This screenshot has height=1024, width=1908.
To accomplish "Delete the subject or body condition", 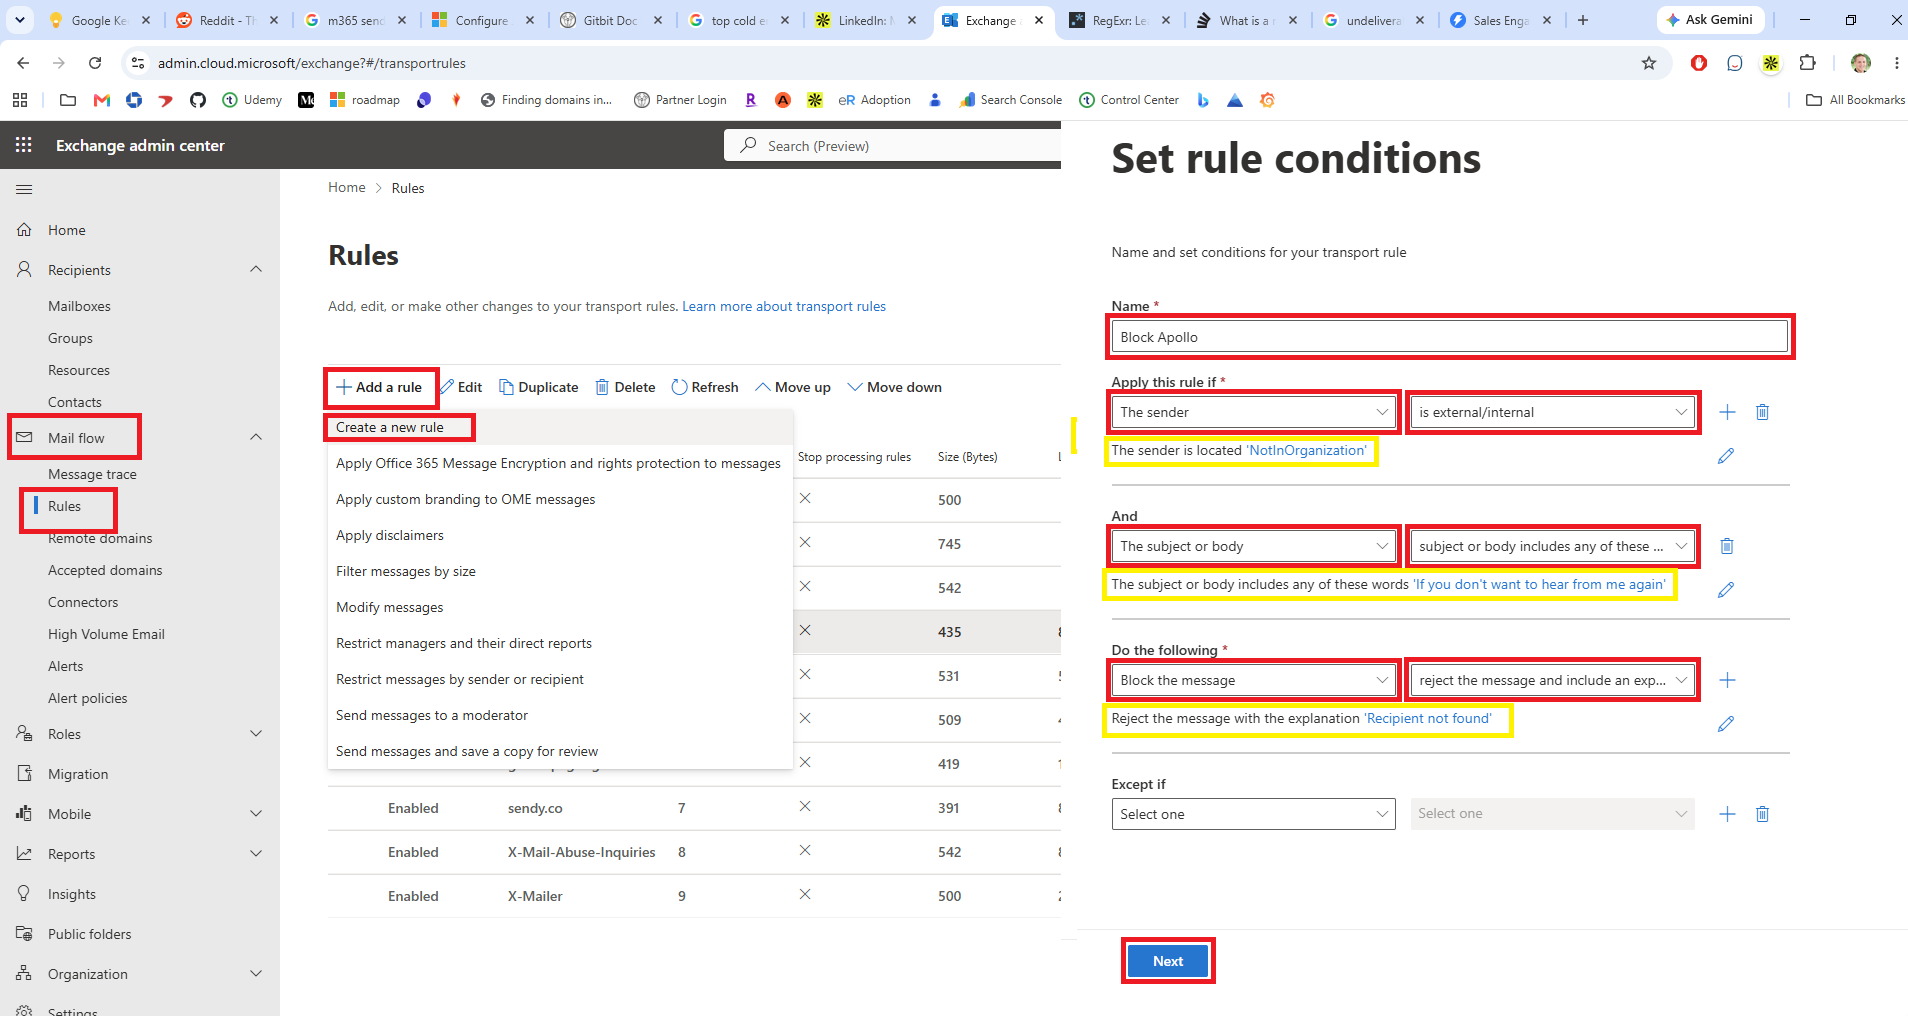I will click(x=1727, y=546).
